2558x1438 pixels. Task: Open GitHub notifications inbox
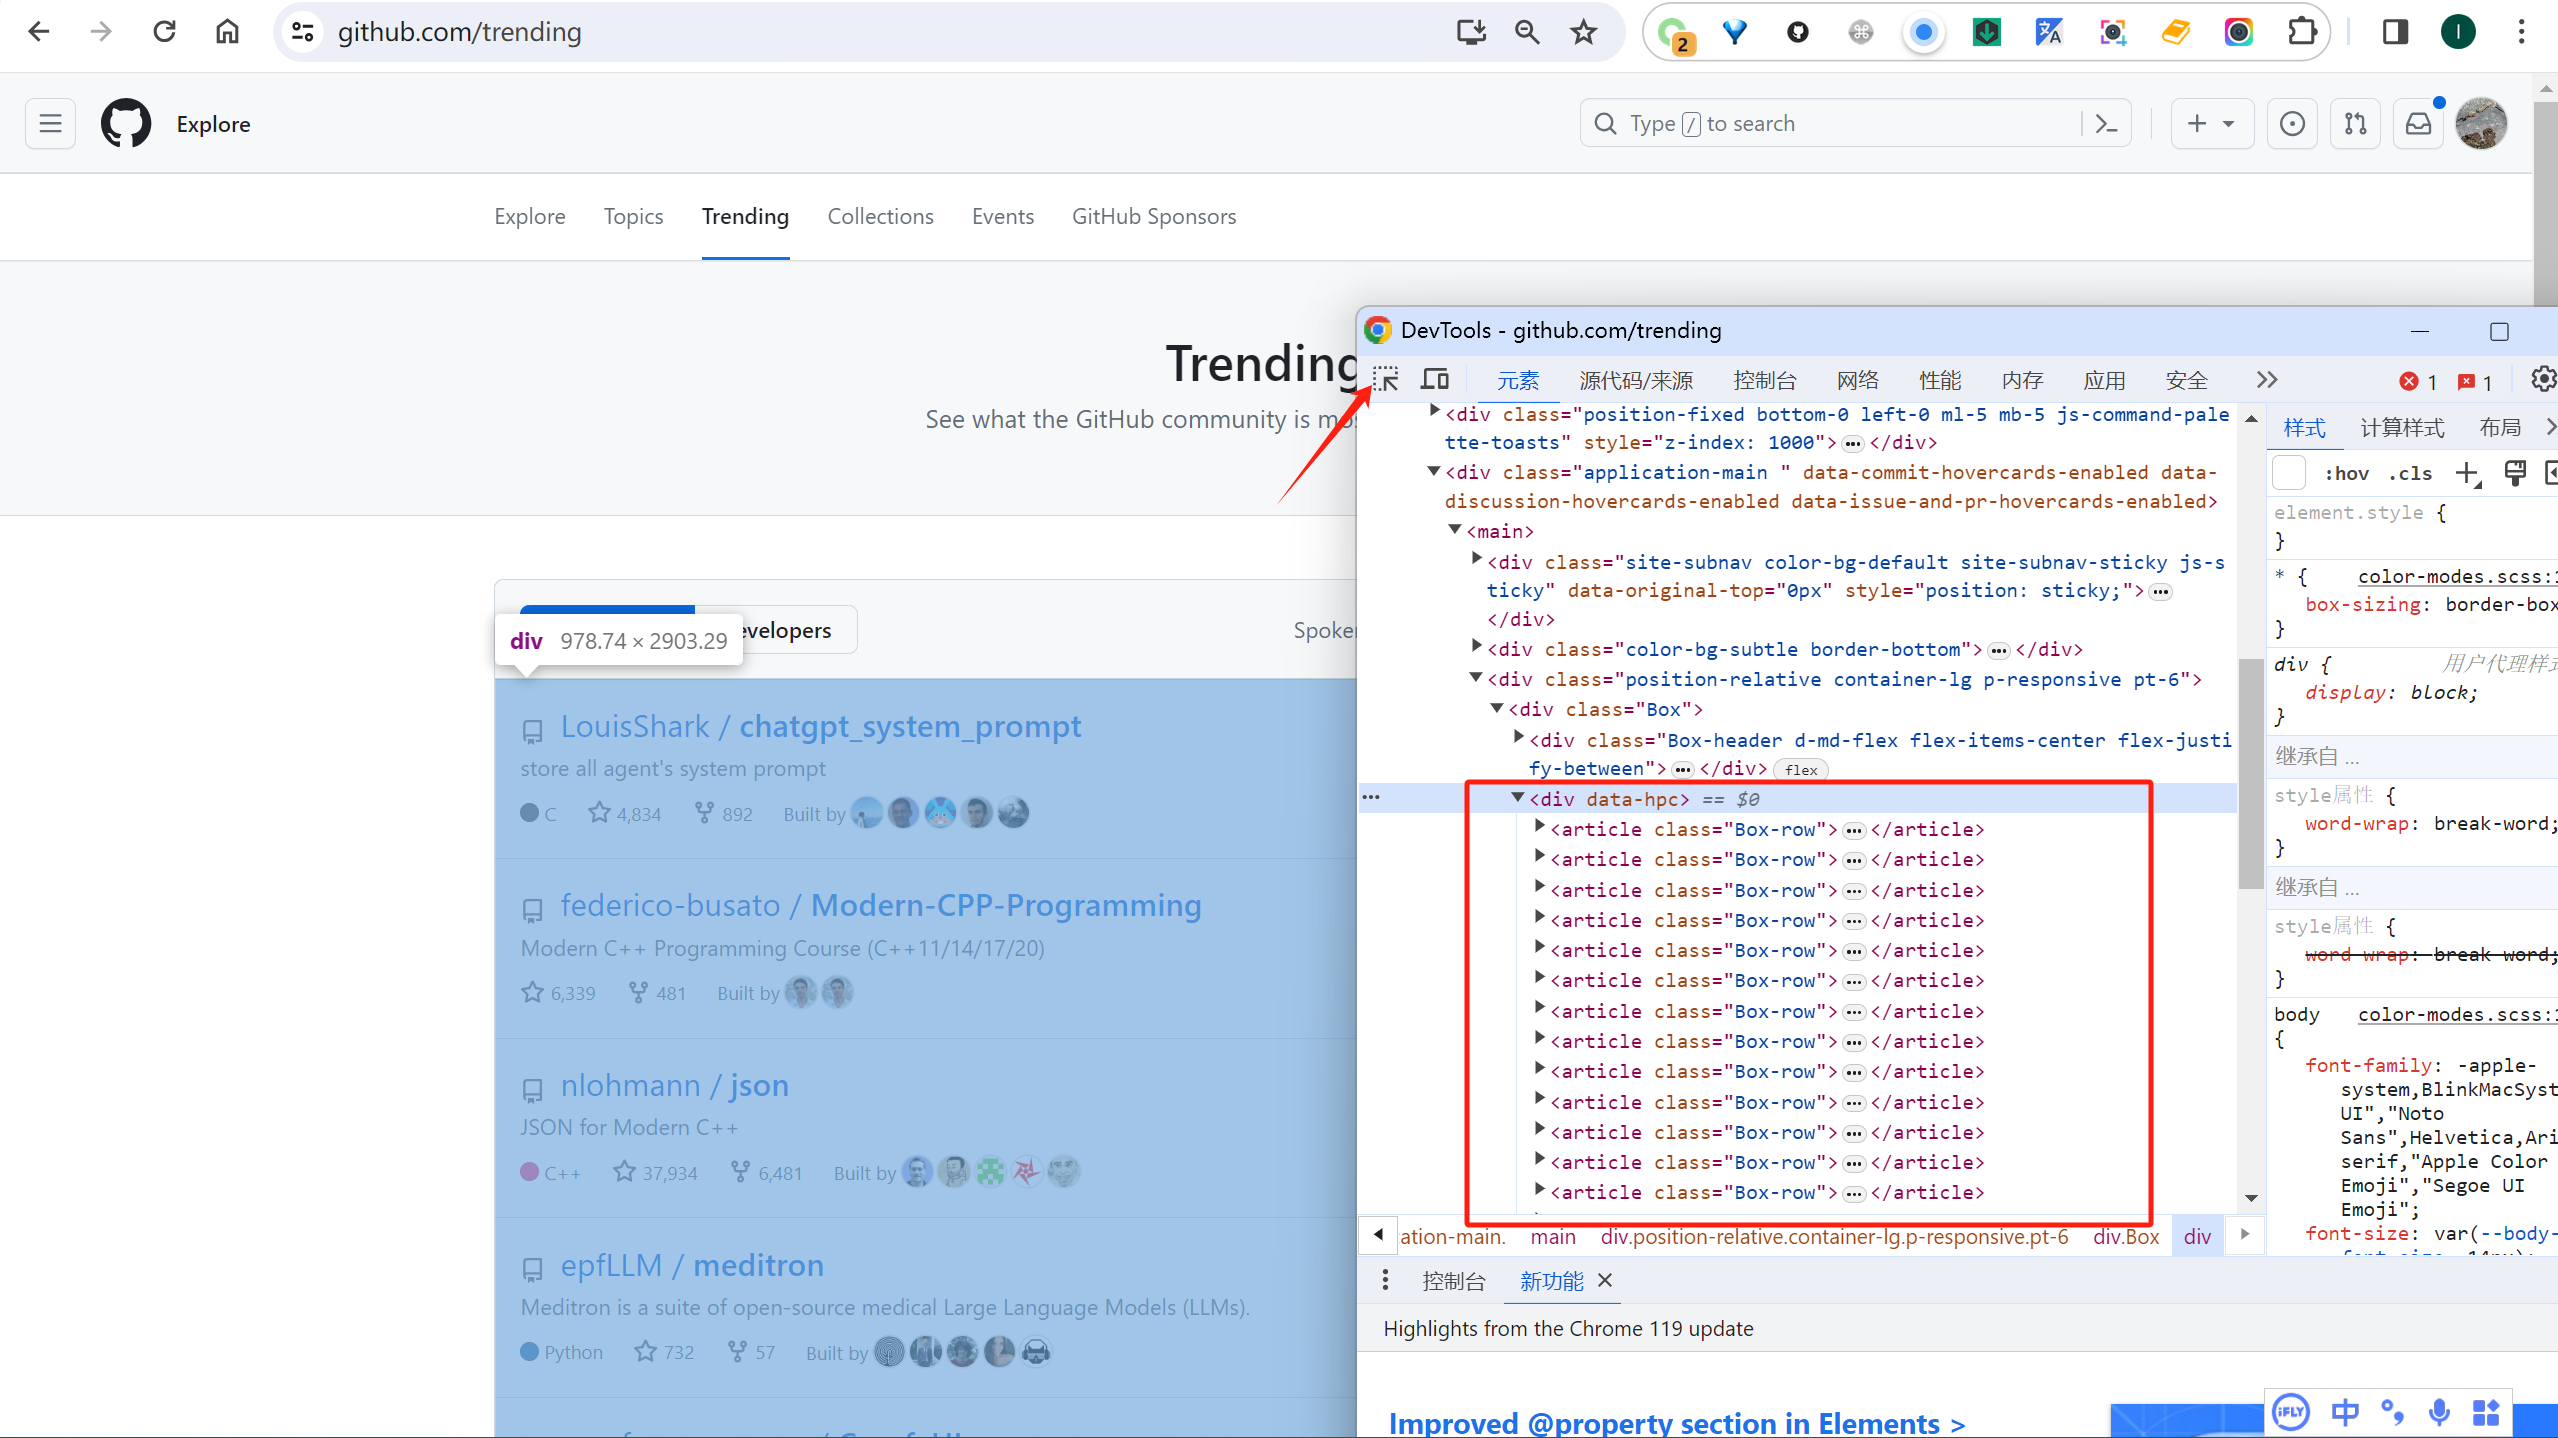(2418, 124)
